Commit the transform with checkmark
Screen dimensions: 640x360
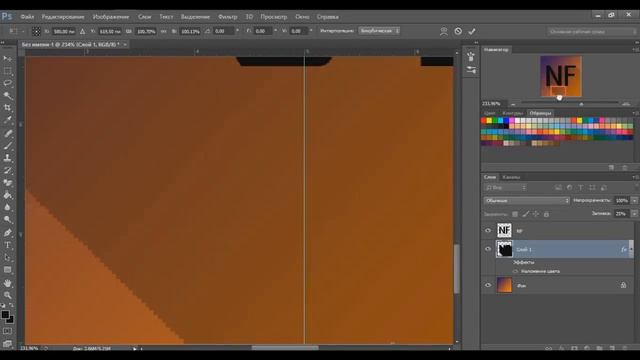[x=472, y=31]
